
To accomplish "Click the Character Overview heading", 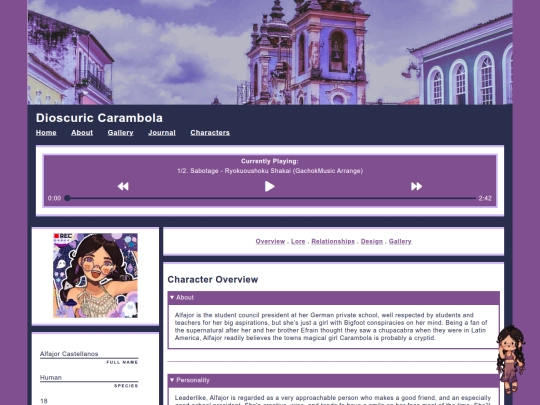I will click(x=213, y=279).
